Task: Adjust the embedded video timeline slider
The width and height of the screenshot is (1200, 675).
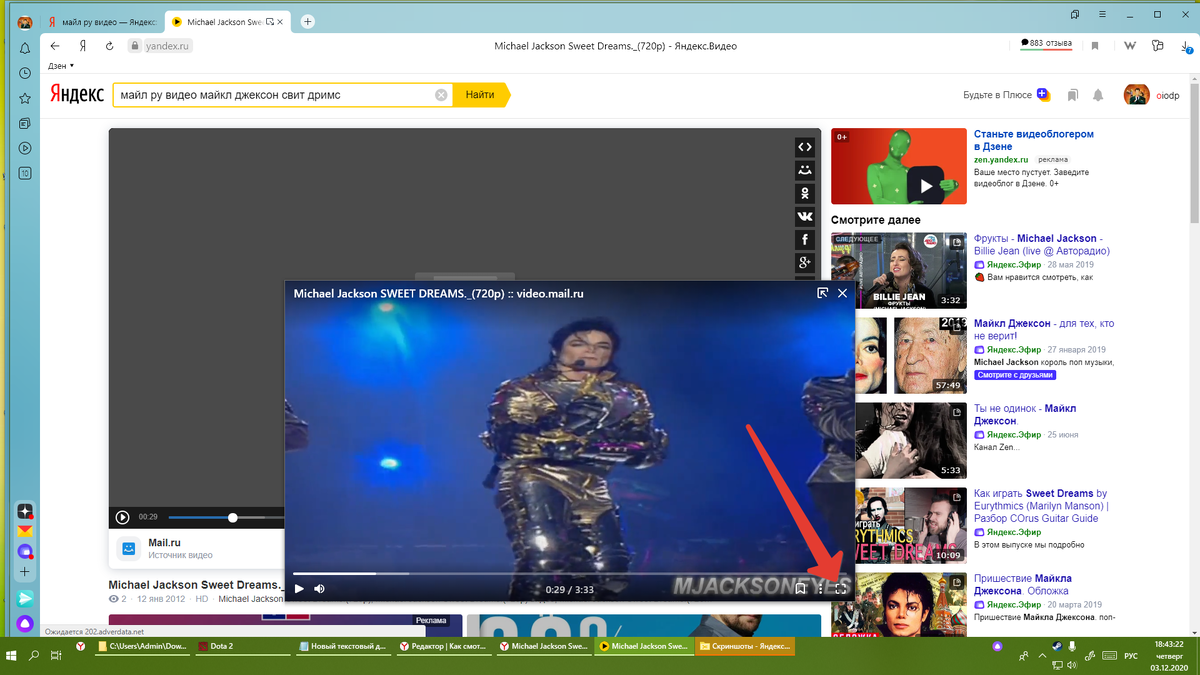Action: (233, 517)
